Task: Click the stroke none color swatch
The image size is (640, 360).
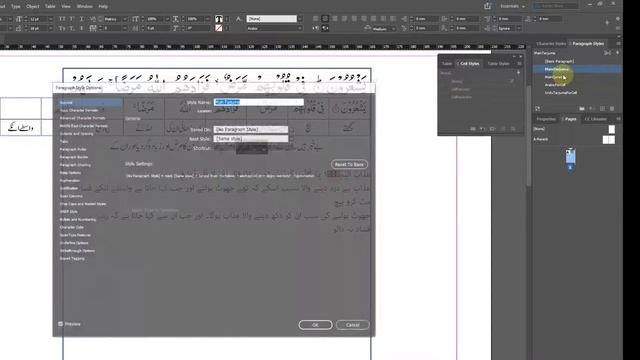Action: (219, 28)
